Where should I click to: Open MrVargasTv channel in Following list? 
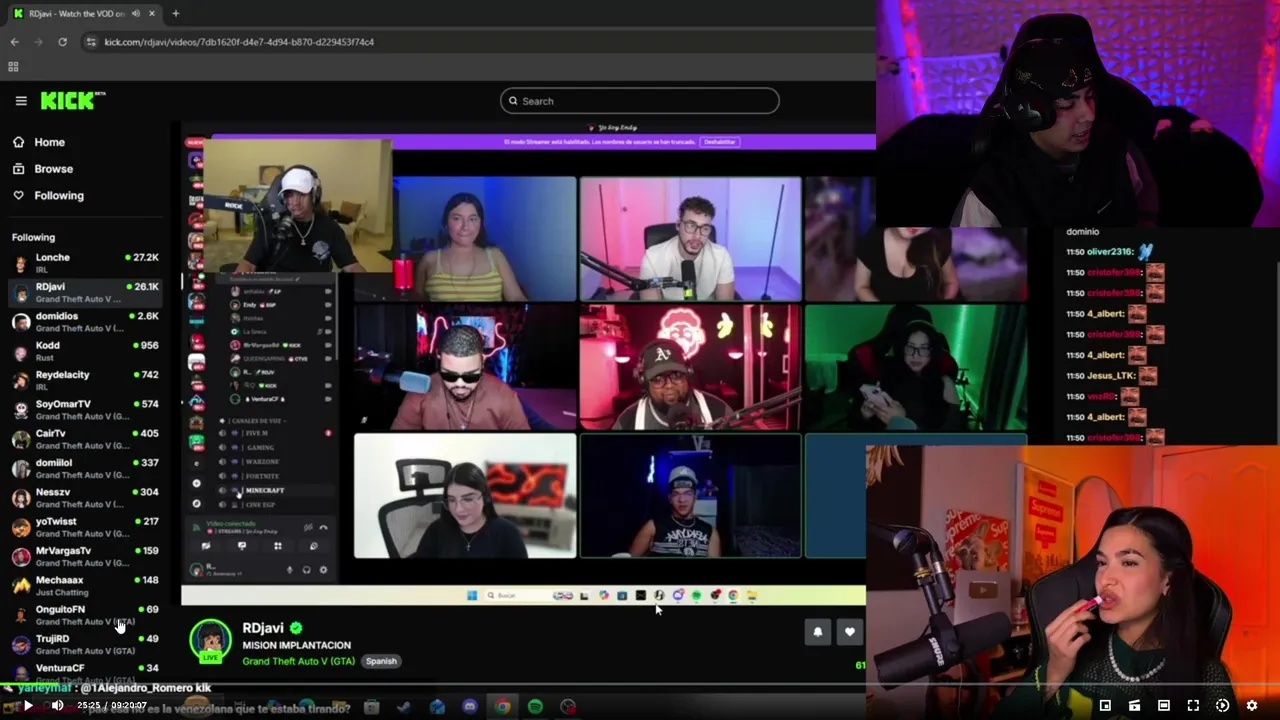coord(85,556)
